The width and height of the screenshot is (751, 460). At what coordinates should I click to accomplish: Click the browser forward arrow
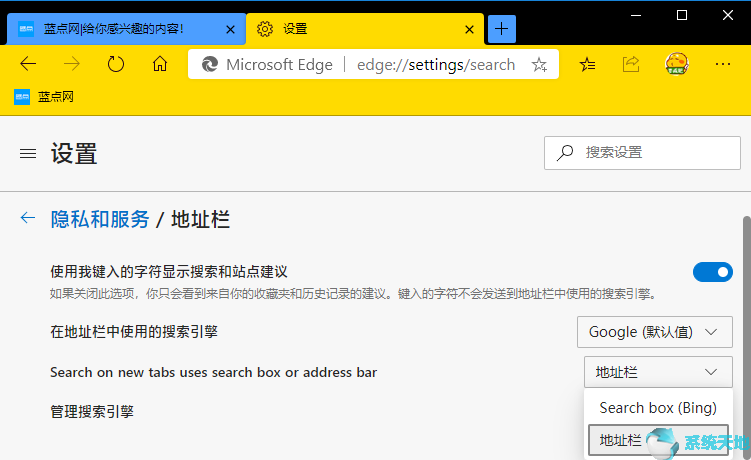(72, 64)
